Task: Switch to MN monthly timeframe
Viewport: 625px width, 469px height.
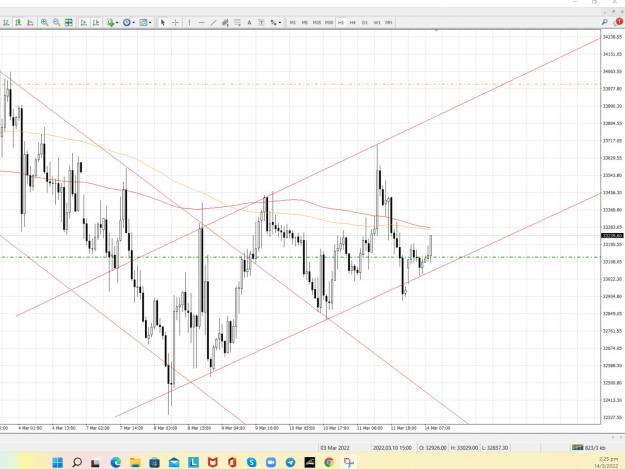Action: 389,23
